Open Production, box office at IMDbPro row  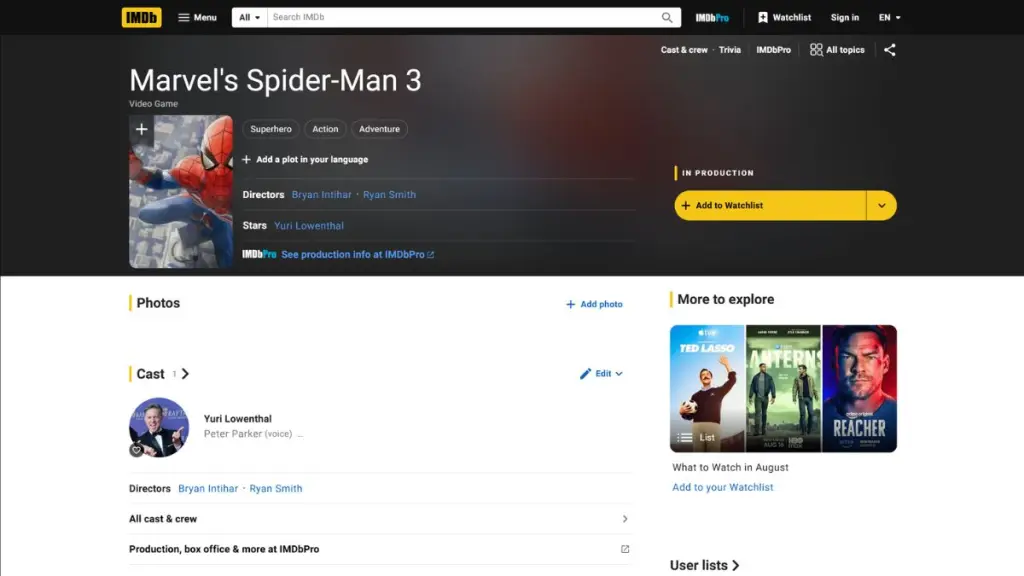click(x=380, y=549)
